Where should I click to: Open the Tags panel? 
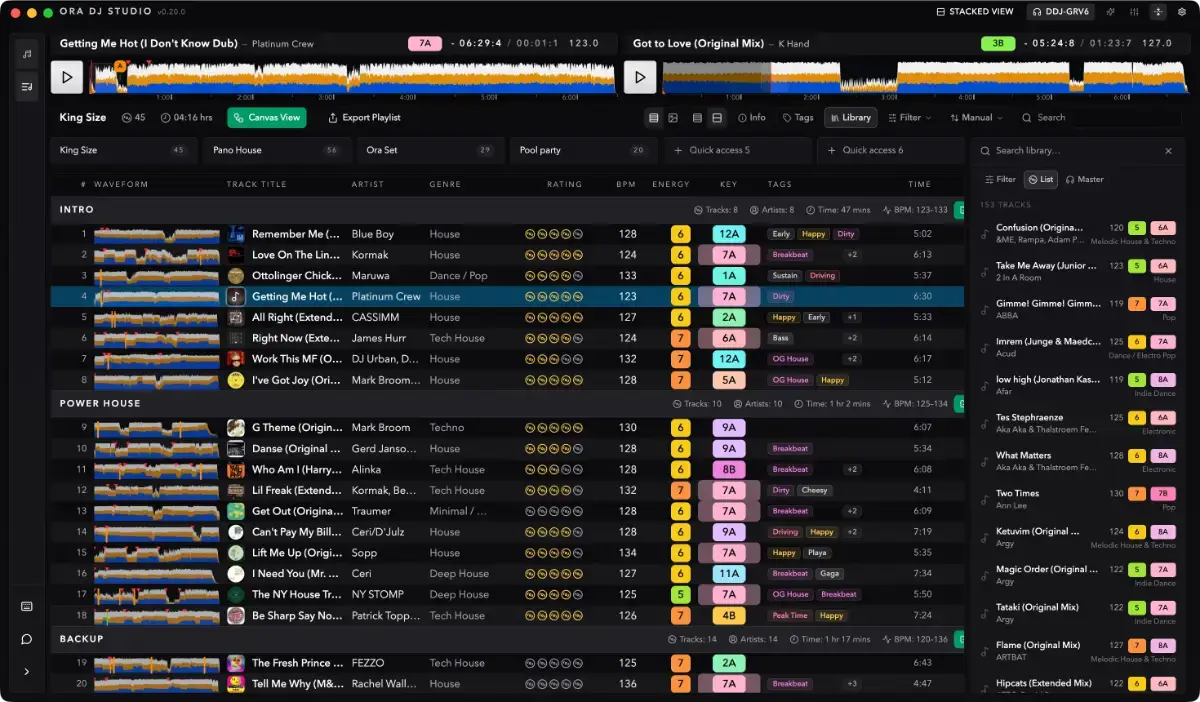(798, 117)
